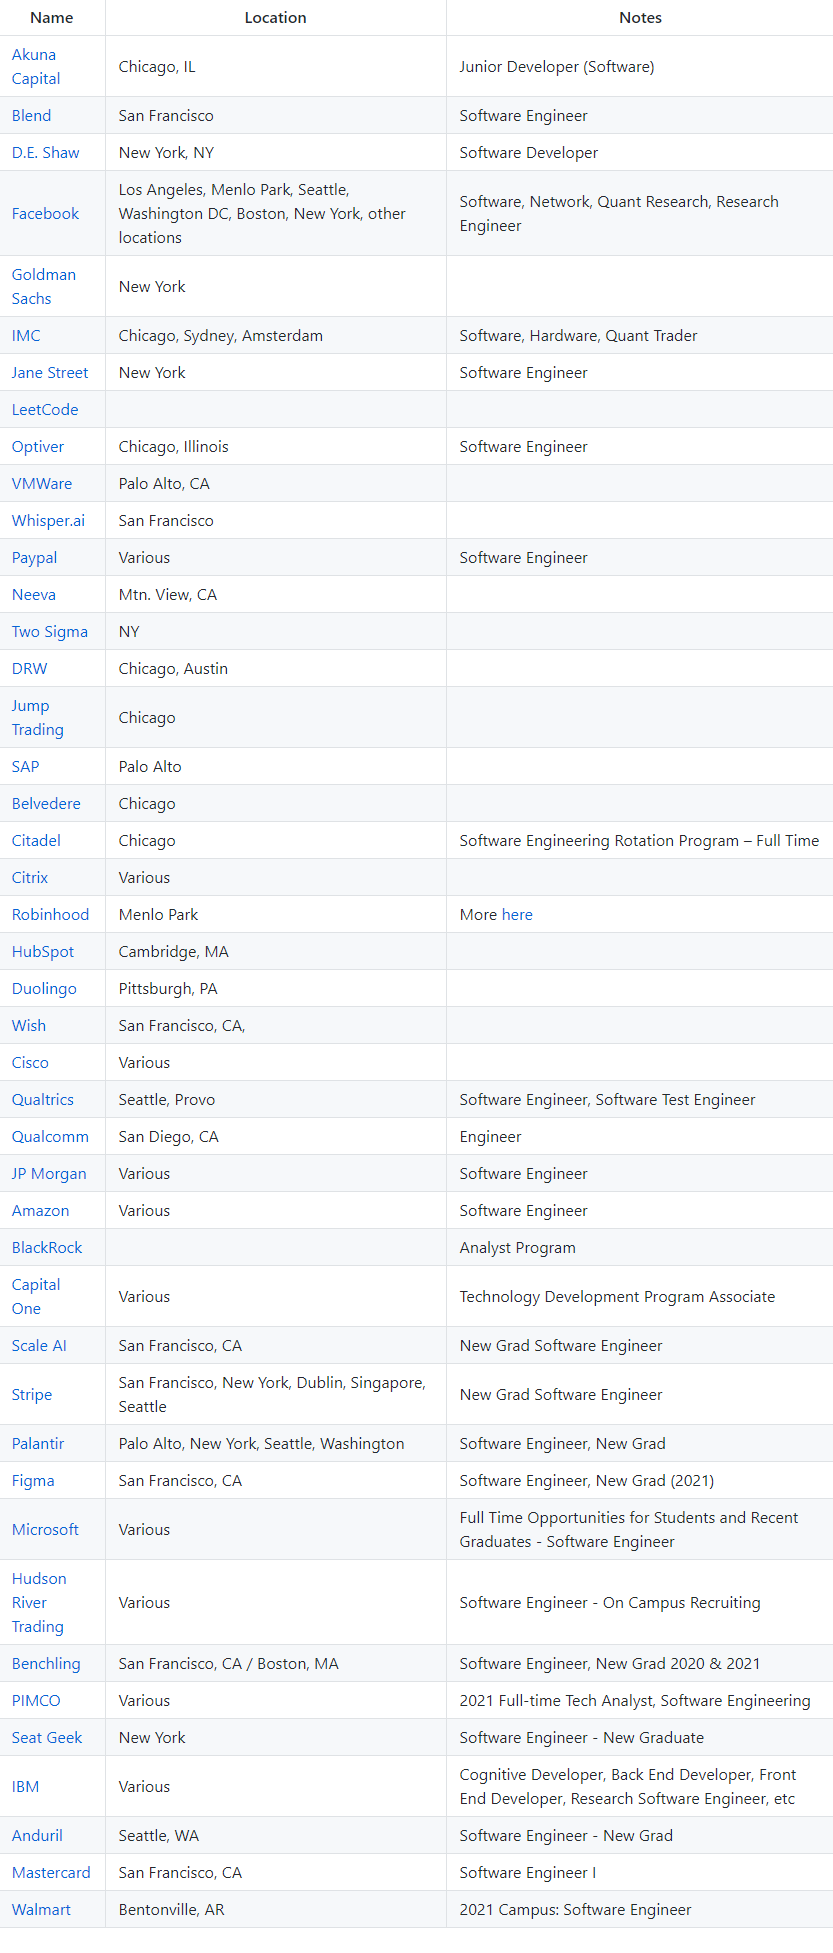Screen dimensions: 833x1953
Task: Follow the Duolingo link
Action: click(x=44, y=989)
